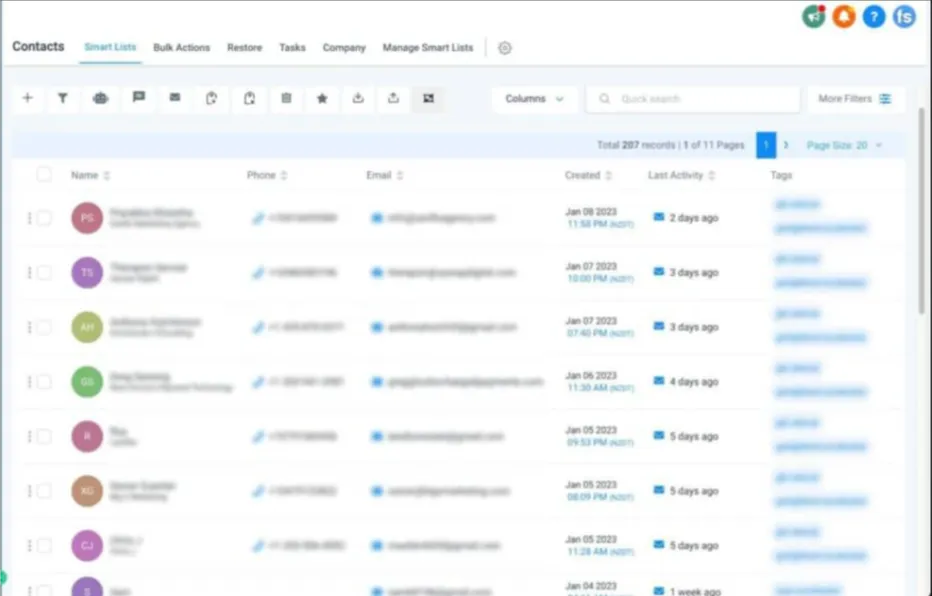Sort by Last Activity column arrows
932x596 pixels.
(711, 175)
